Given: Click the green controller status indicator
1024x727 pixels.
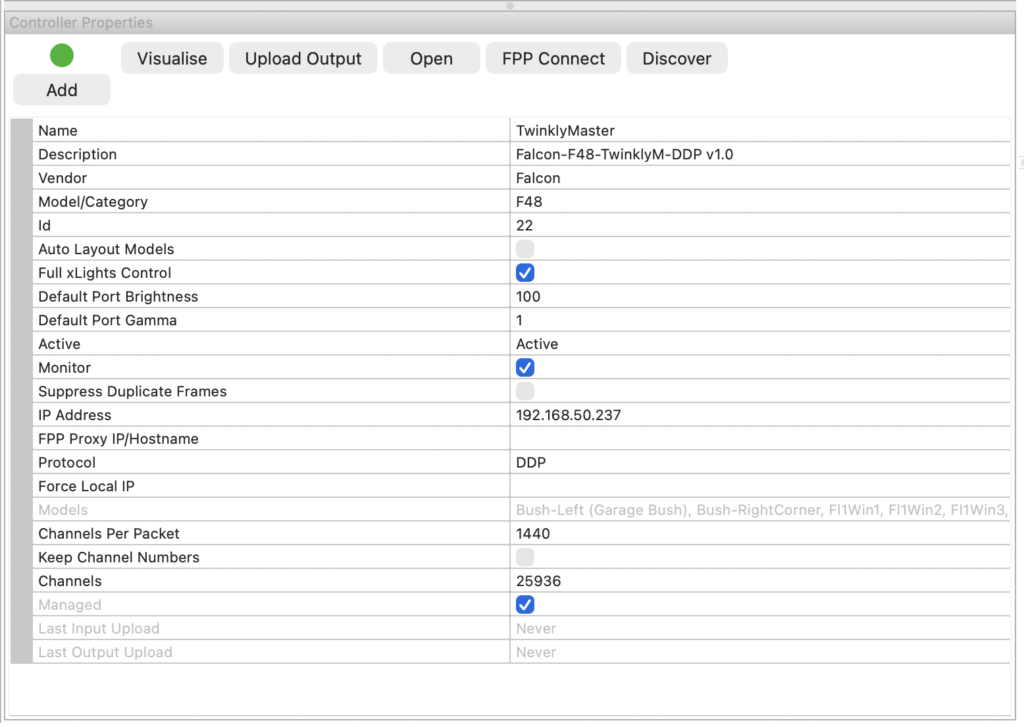Looking at the screenshot, I should 62,56.
